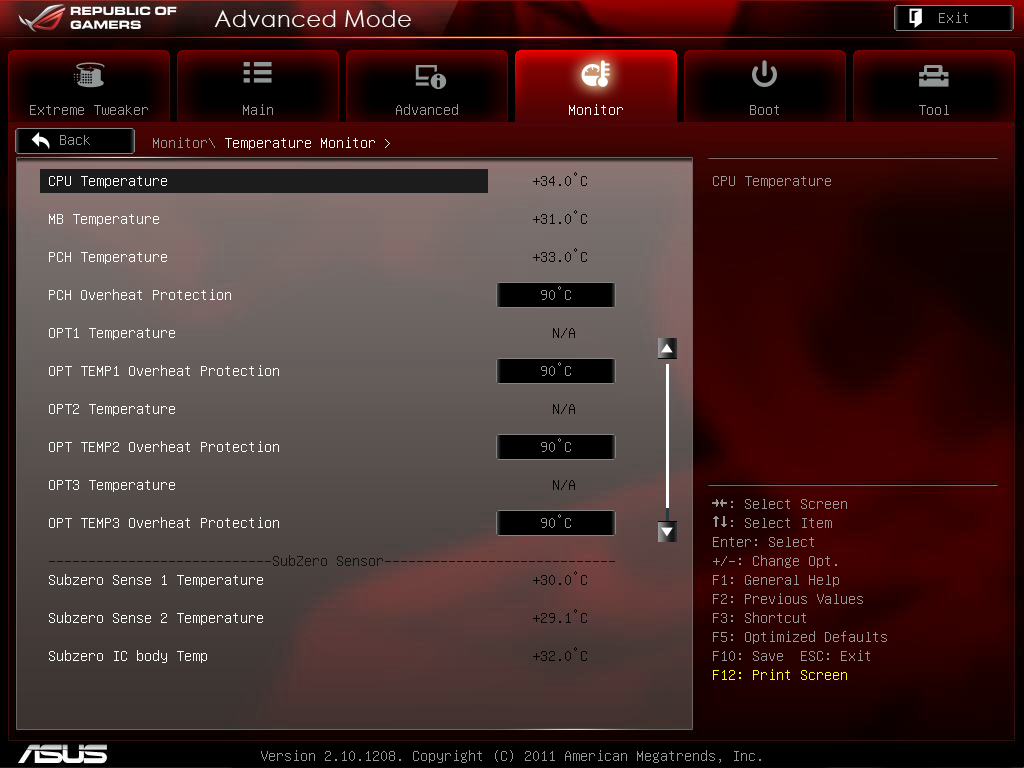
Task: Click the Advanced settings info icon
Action: (x=430, y=76)
